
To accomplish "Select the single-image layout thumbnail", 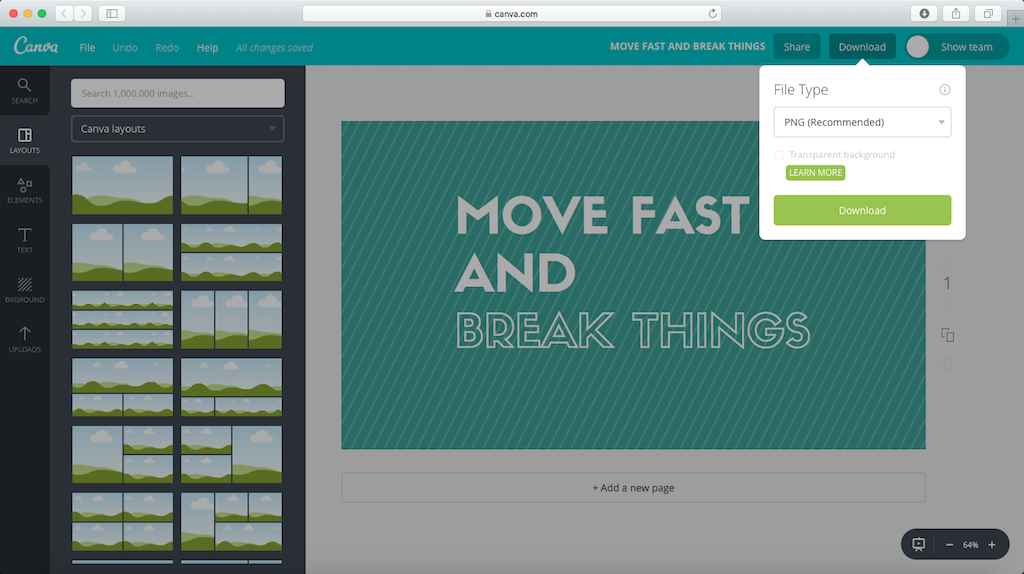I will click(122, 185).
